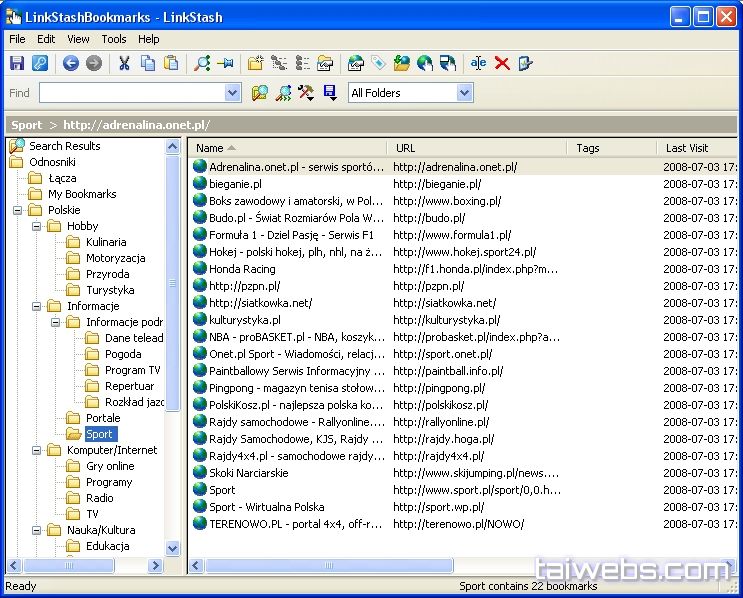Click the Cut scissors icon
This screenshot has height=598, width=743.
click(124, 63)
